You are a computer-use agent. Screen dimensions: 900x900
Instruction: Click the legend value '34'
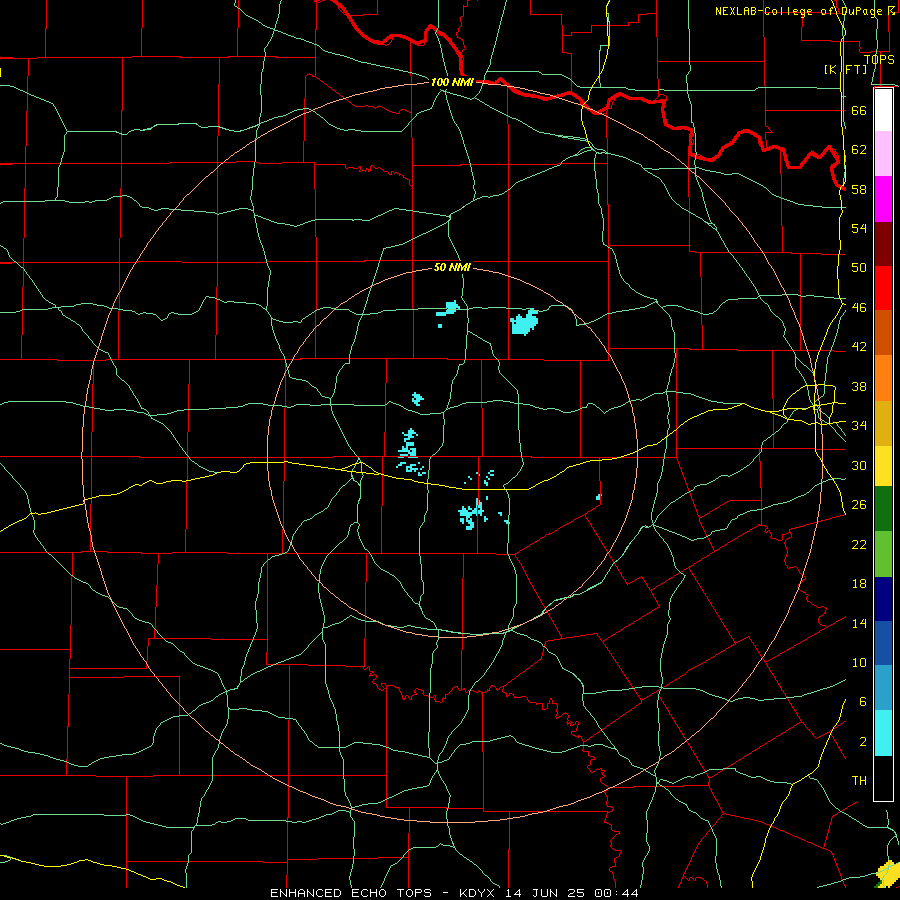(859, 426)
